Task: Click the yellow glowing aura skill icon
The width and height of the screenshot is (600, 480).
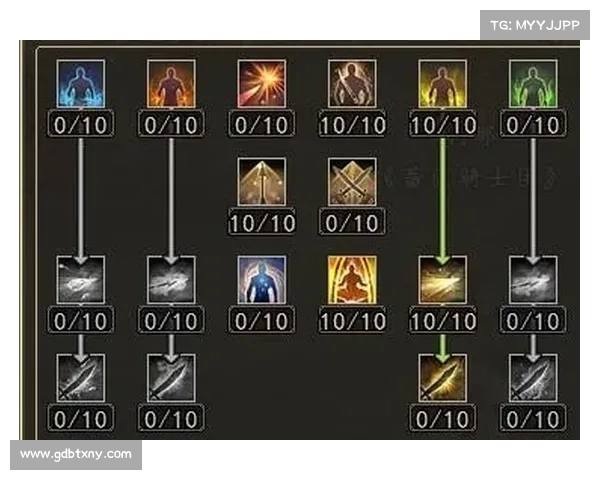Action: (x=443, y=84)
